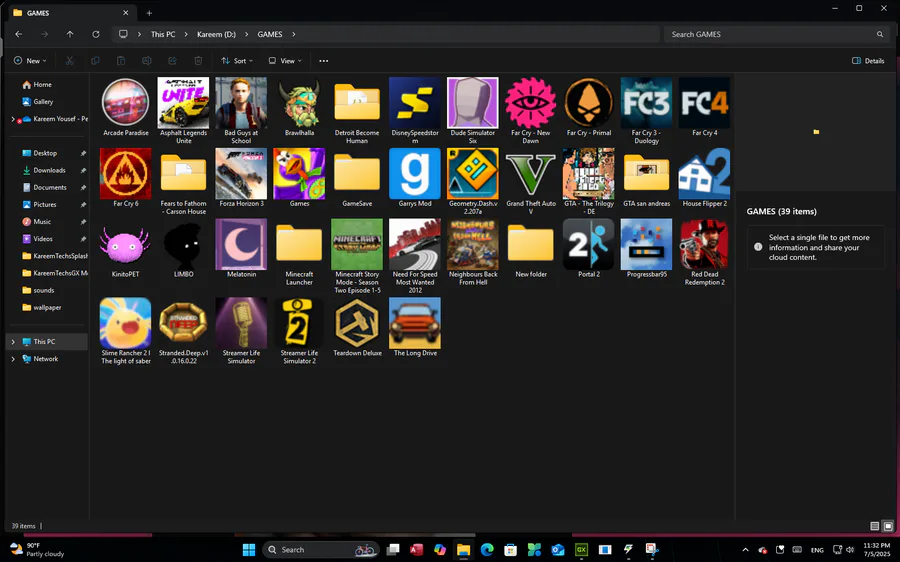Open the wallpaper pinned folder
The height and width of the screenshot is (562, 900).
coord(47,308)
